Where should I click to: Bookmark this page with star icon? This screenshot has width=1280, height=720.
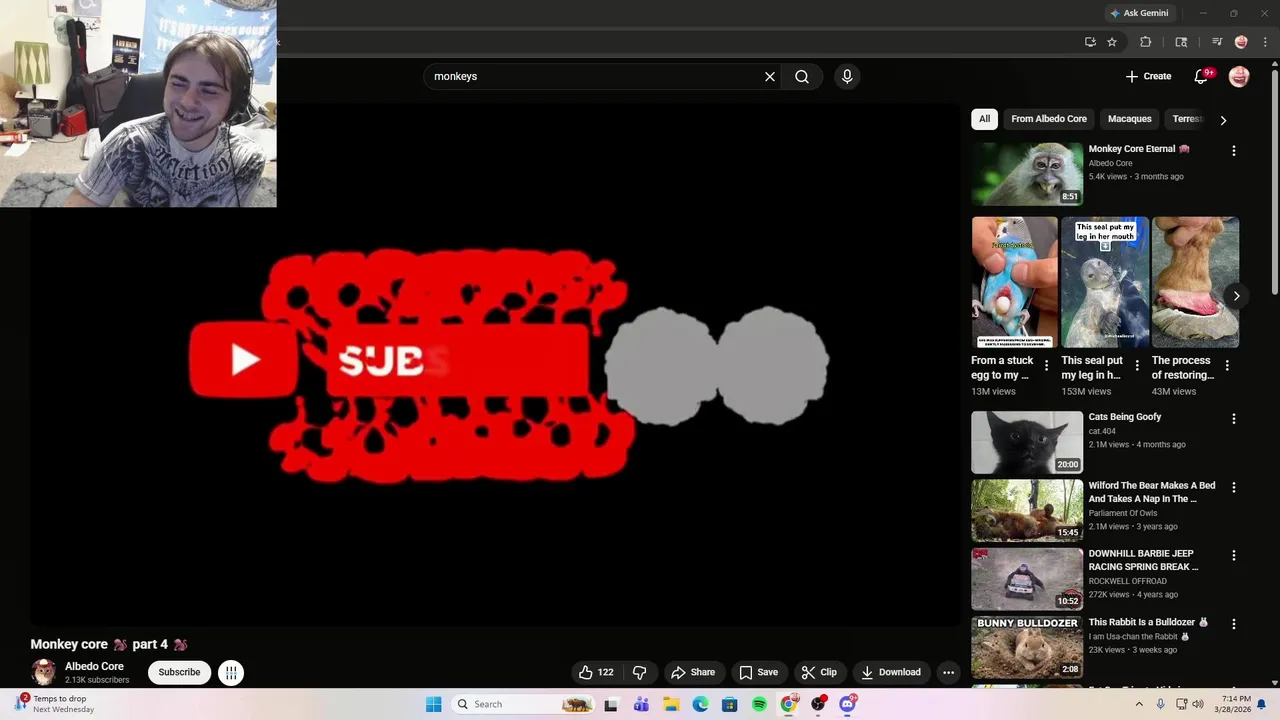(x=1112, y=42)
